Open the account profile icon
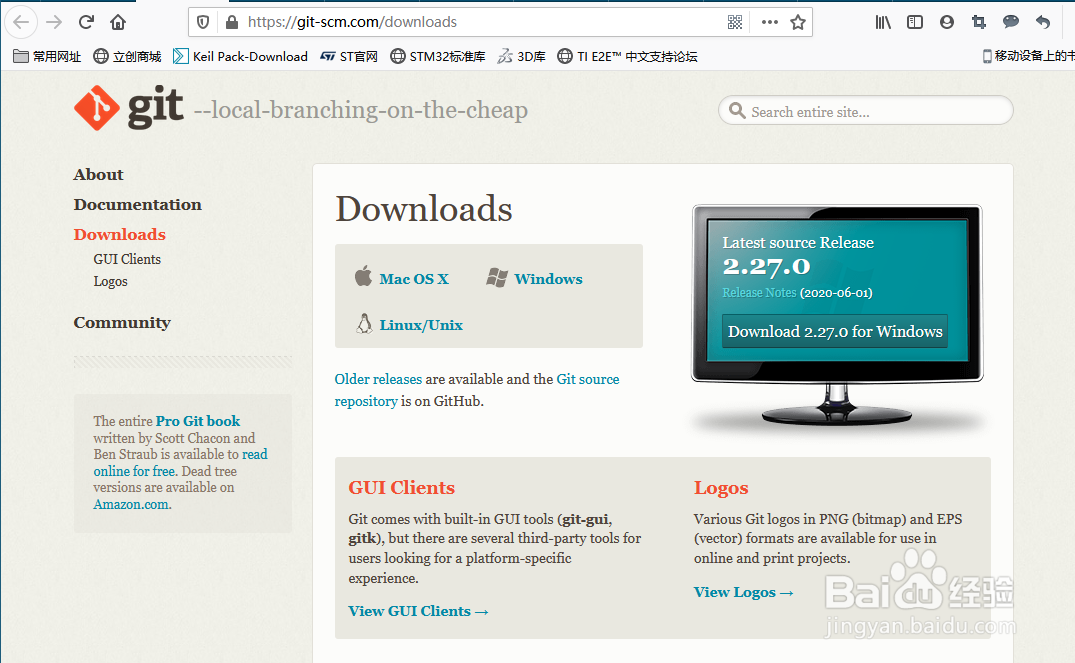The height and width of the screenshot is (663, 1075). [947, 22]
